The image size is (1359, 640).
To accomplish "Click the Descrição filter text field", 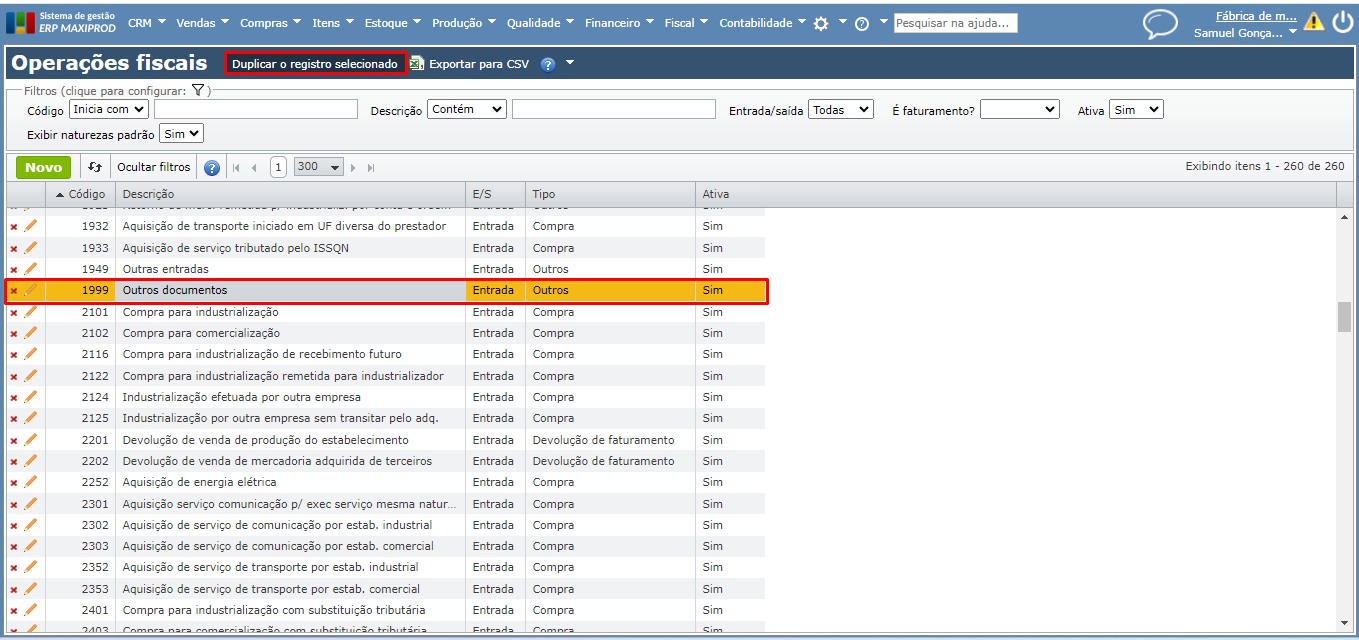I will pos(614,109).
